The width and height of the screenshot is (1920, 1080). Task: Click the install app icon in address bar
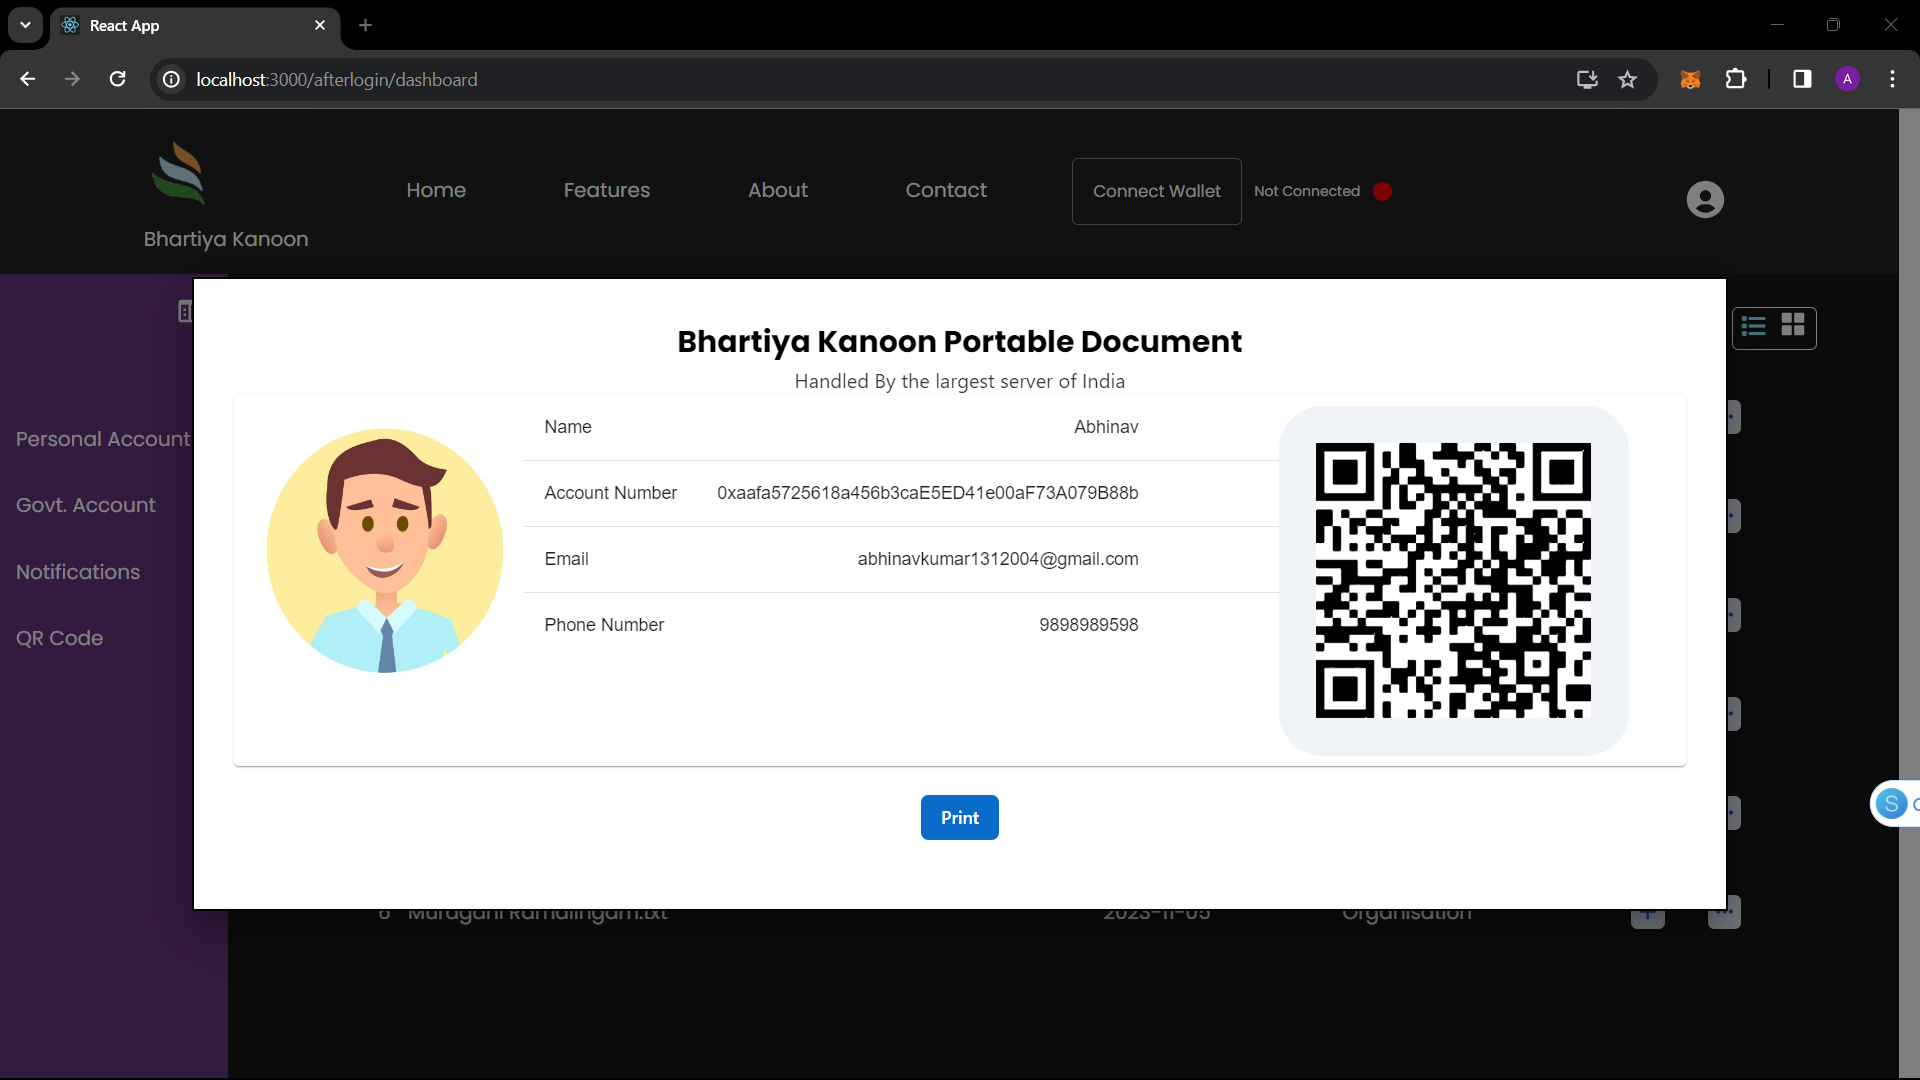click(1586, 79)
